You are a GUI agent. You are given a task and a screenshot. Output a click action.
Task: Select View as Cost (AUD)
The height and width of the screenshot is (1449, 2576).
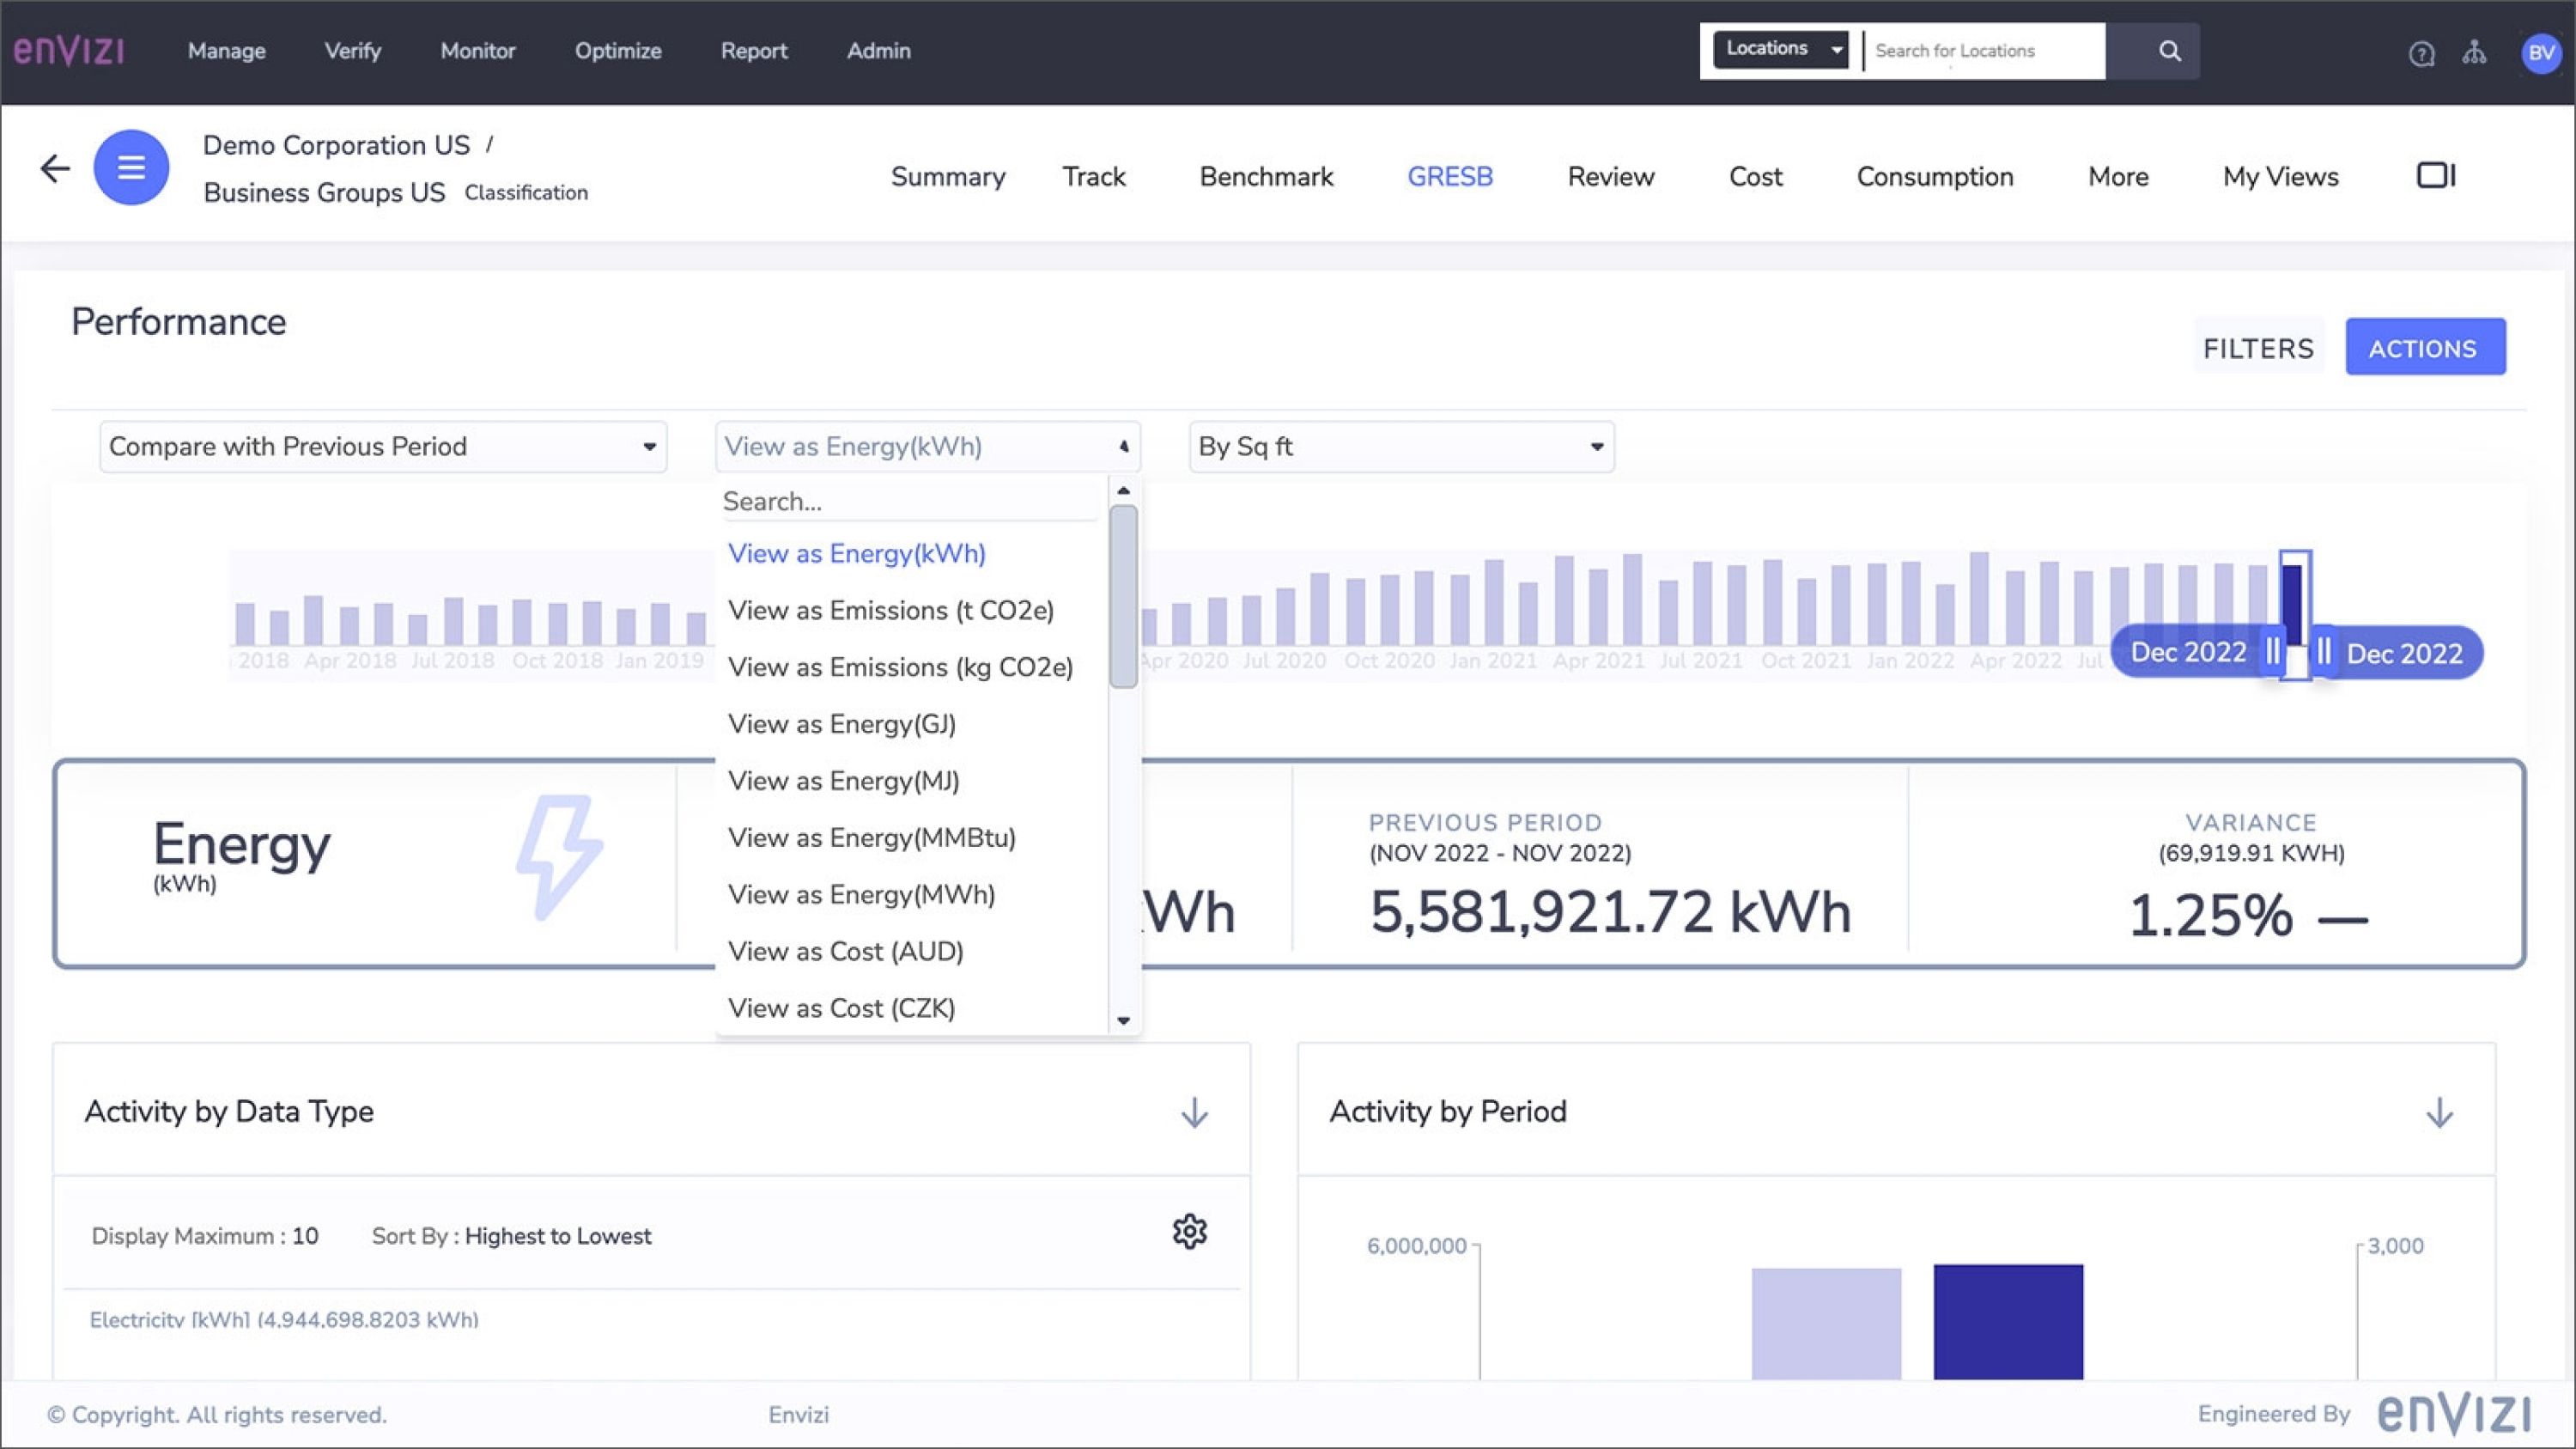pyautogui.click(x=846, y=951)
